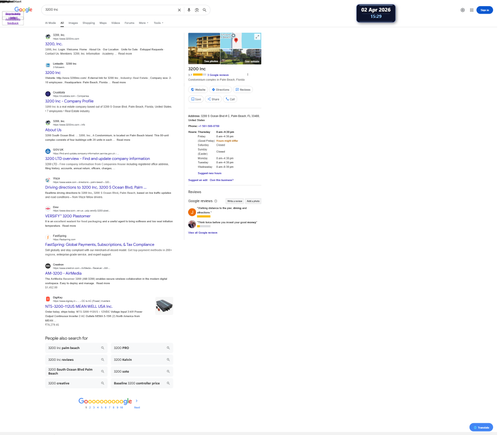Expand the More search filter dropdown
The height and width of the screenshot is (435, 500).
(144, 23)
